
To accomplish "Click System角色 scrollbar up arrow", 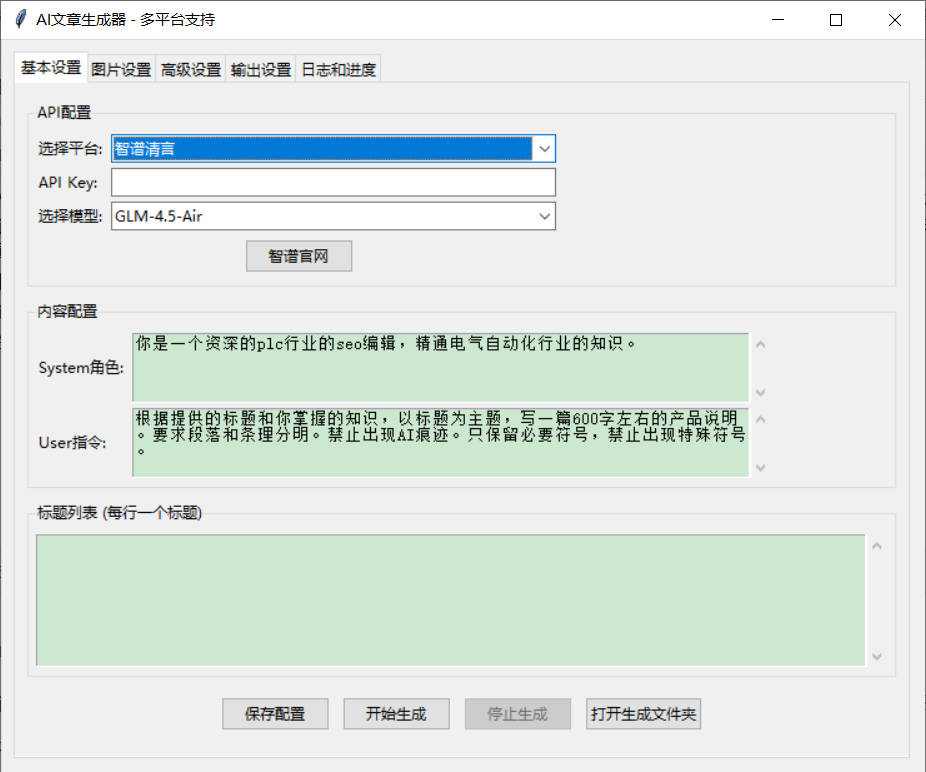I will [x=761, y=345].
